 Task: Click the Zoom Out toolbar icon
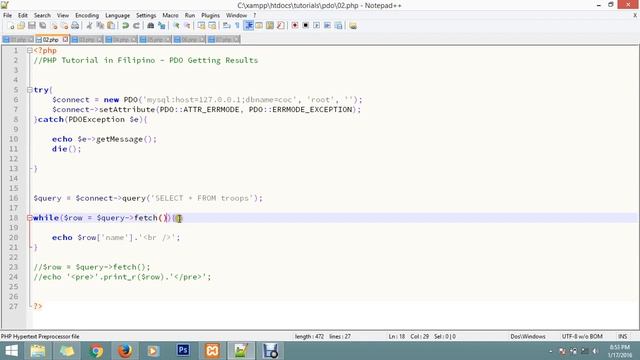(x=187, y=26)
